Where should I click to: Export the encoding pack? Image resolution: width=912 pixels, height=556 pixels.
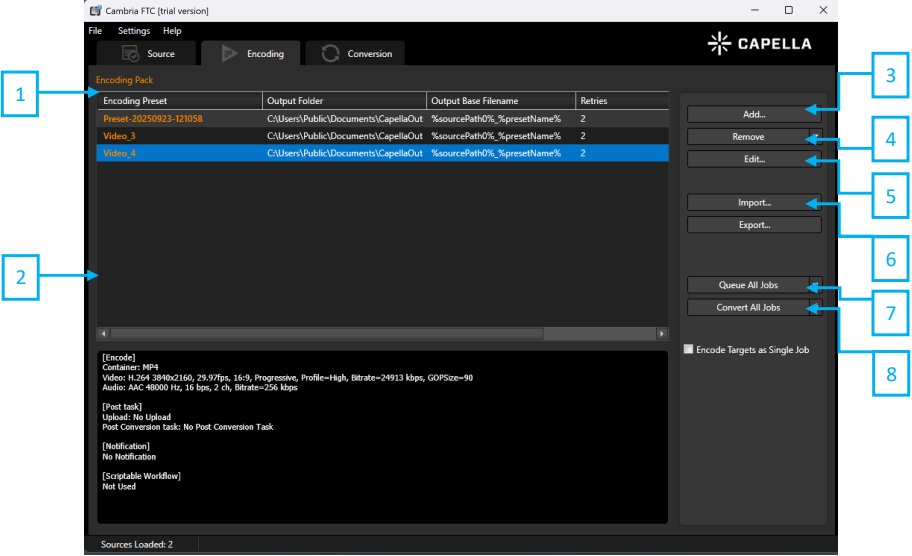pos(754,225)
